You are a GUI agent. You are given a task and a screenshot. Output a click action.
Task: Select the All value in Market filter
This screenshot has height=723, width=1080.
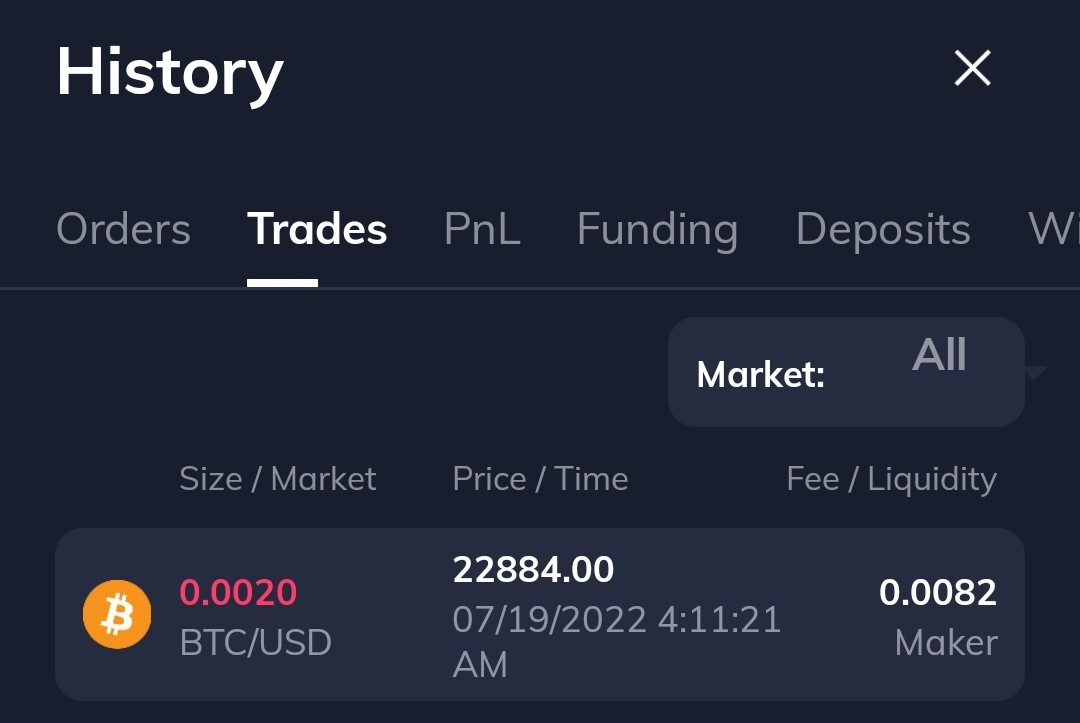pos(939,355)
